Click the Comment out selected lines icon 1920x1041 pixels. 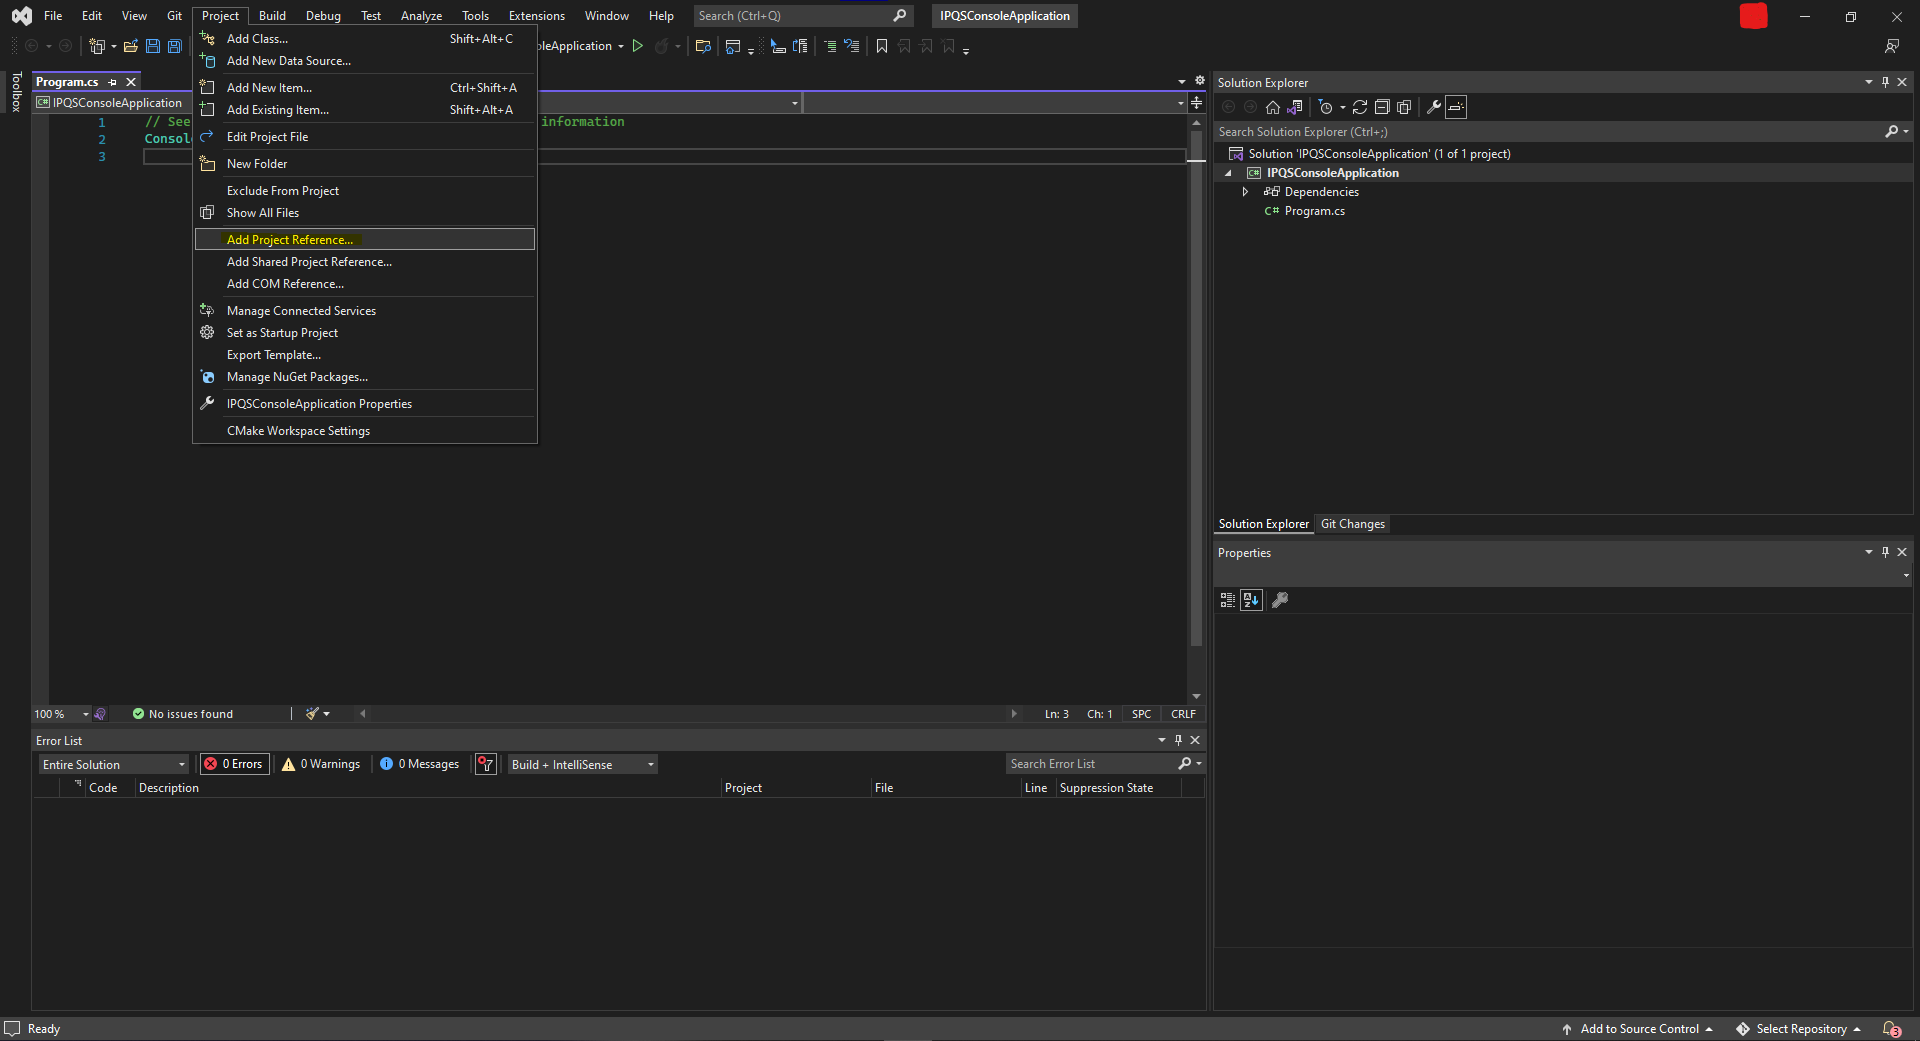830,46
